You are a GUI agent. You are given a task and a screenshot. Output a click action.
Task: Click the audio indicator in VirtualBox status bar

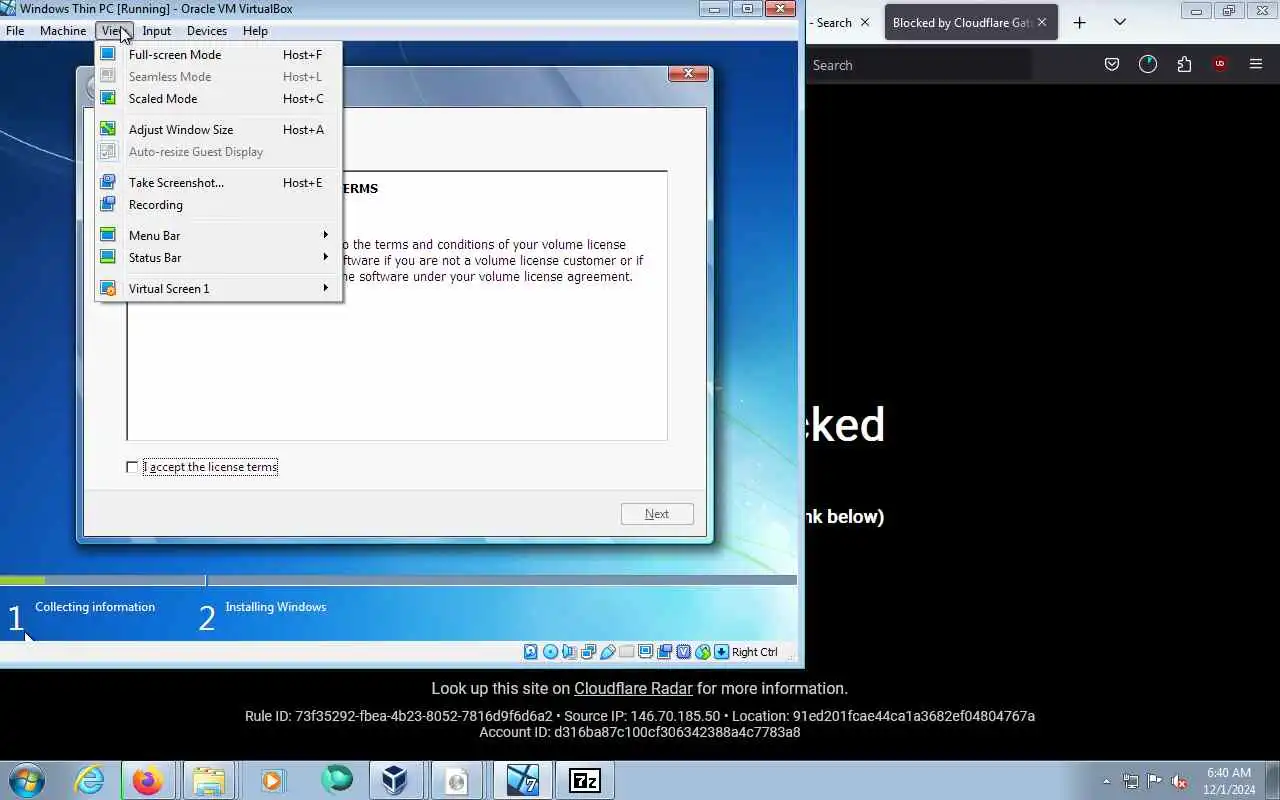tap(569, 652)
